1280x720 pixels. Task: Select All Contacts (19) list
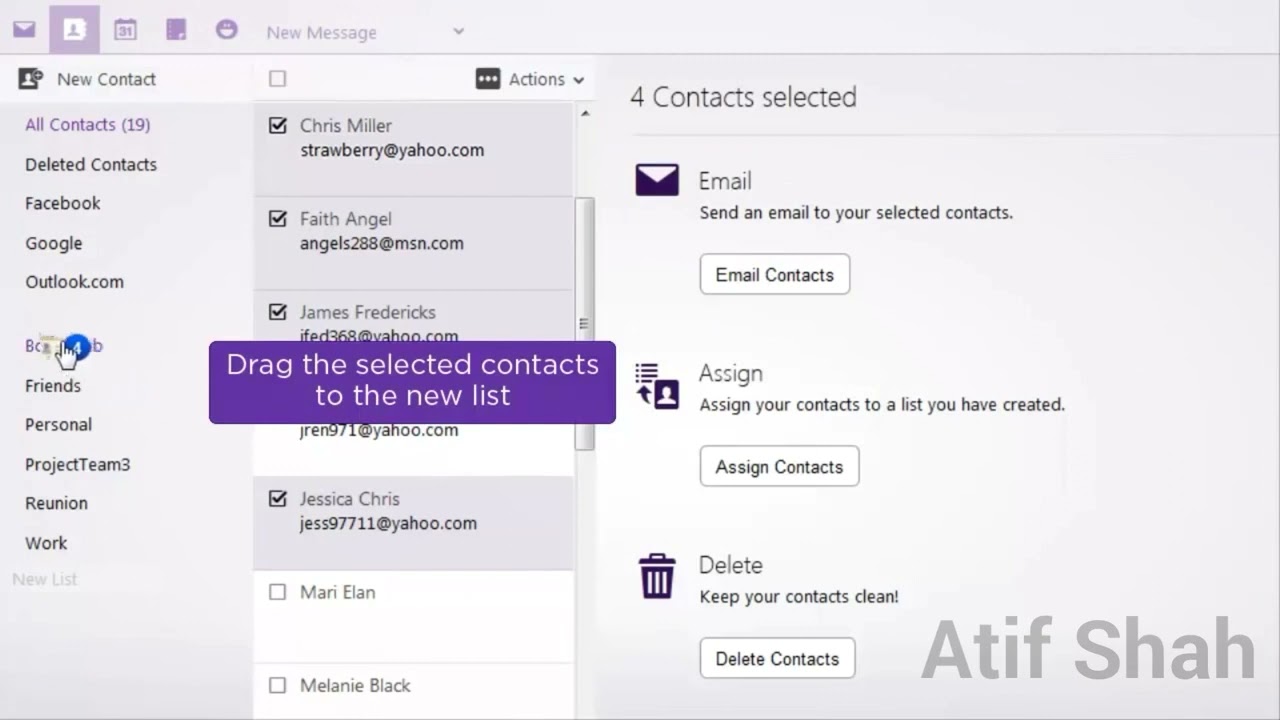coord(88,125)
